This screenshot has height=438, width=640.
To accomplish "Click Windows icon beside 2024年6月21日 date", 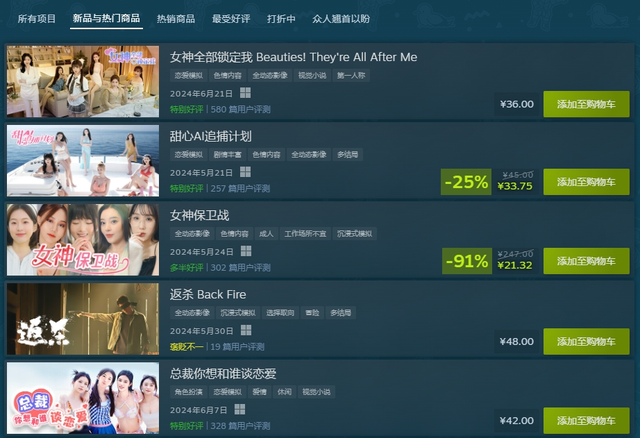I will 245,93.
